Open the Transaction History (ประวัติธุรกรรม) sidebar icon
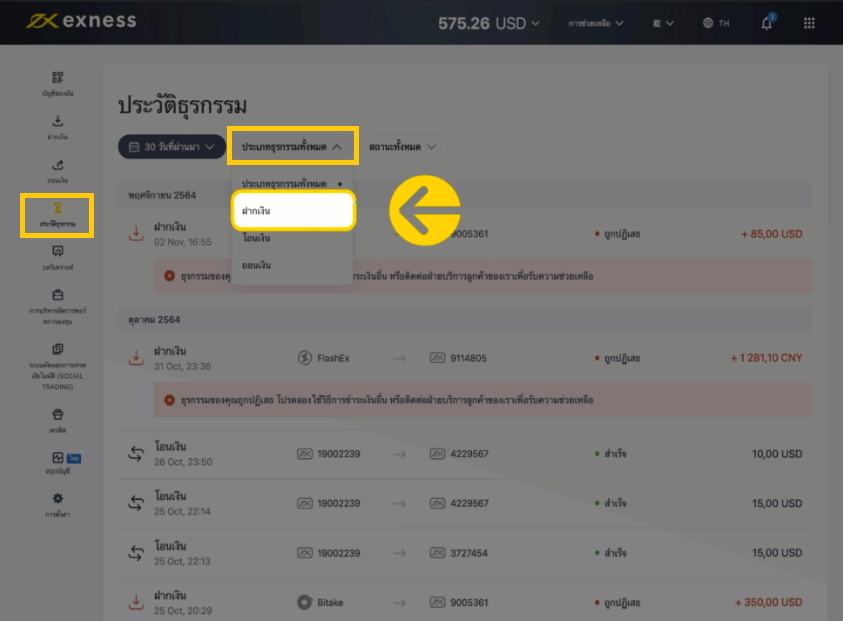This screenshot has width=843, height=621. tap(55, 213)
